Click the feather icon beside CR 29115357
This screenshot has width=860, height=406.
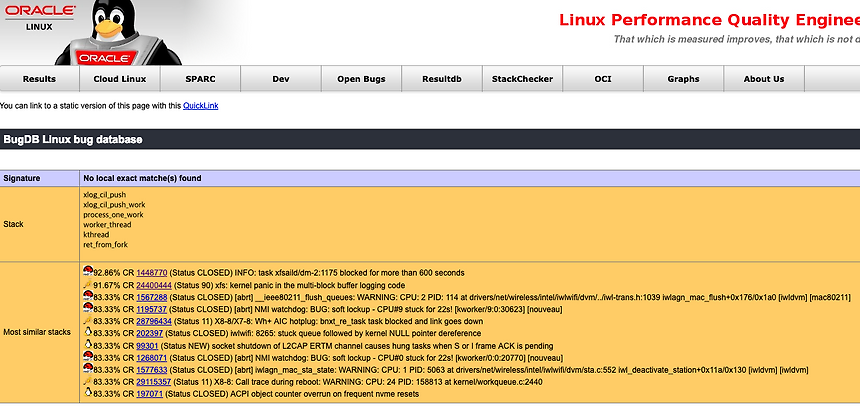(88, 381)
